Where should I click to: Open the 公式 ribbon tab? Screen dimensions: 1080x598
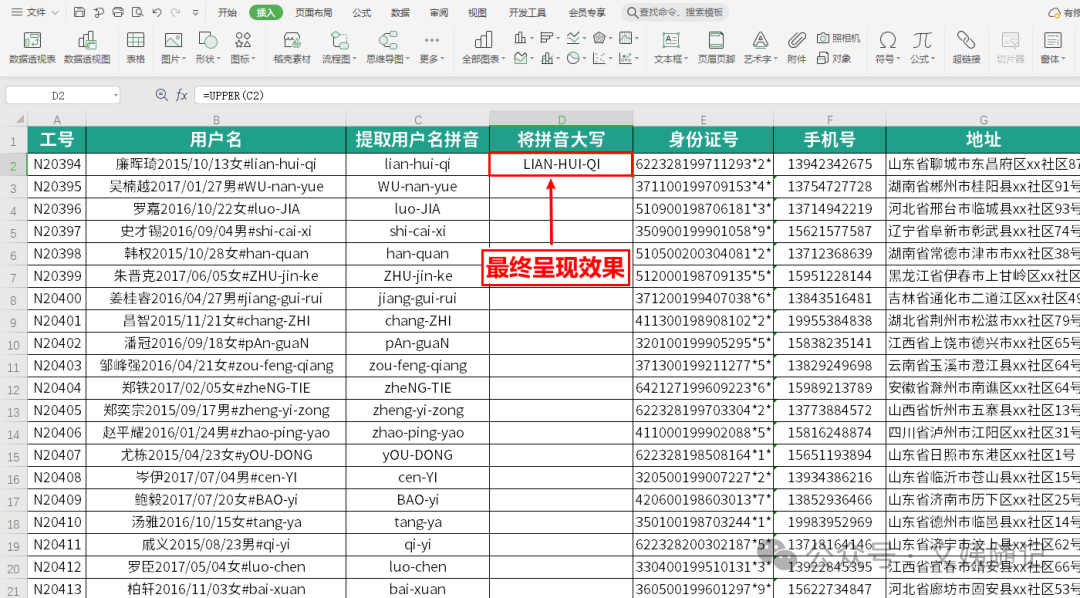coord(362,12)
